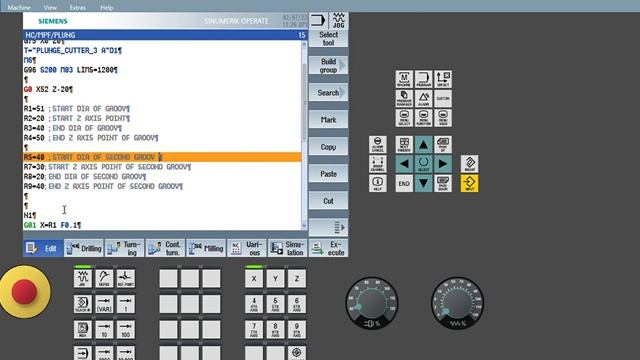Click the CUSTOM key
The height and width of the screenshot is (360, 640).
pyautogui.click(x=443, y=99)
